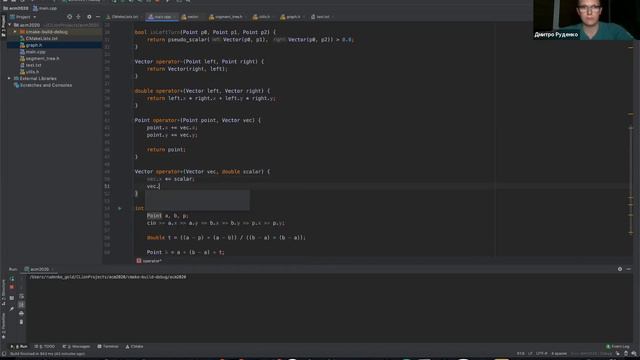Open the Terminal tool window button
Image resolution: width=640 pixels, height=360 pixels.
pyautogui.click(x=108, y=347)
